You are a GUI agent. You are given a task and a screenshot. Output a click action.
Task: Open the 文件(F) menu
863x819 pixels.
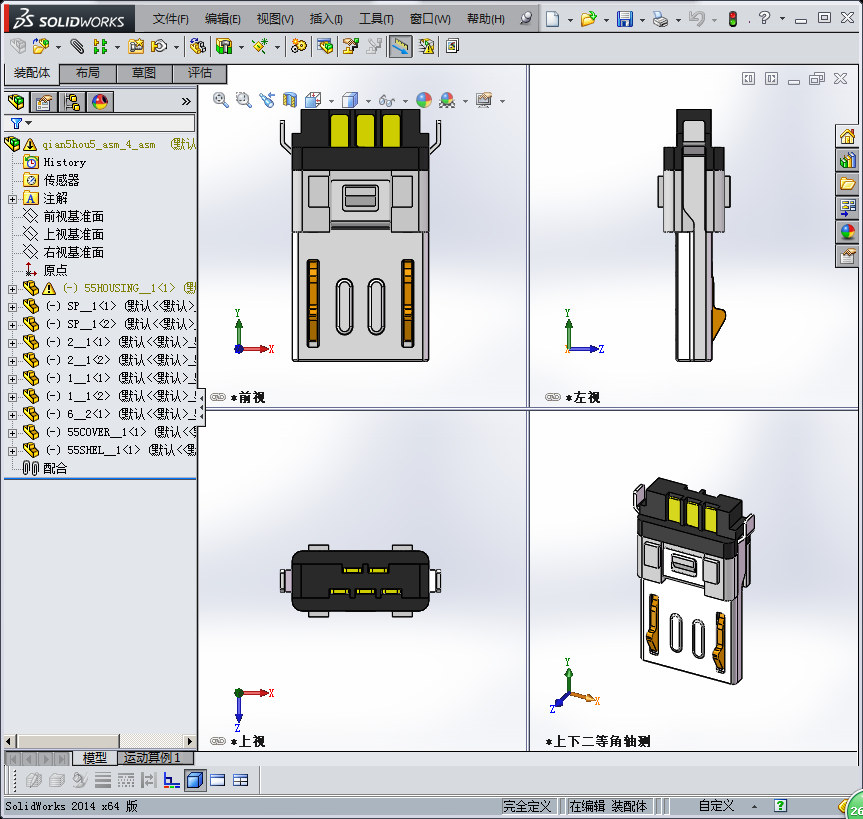pos(171,19)
